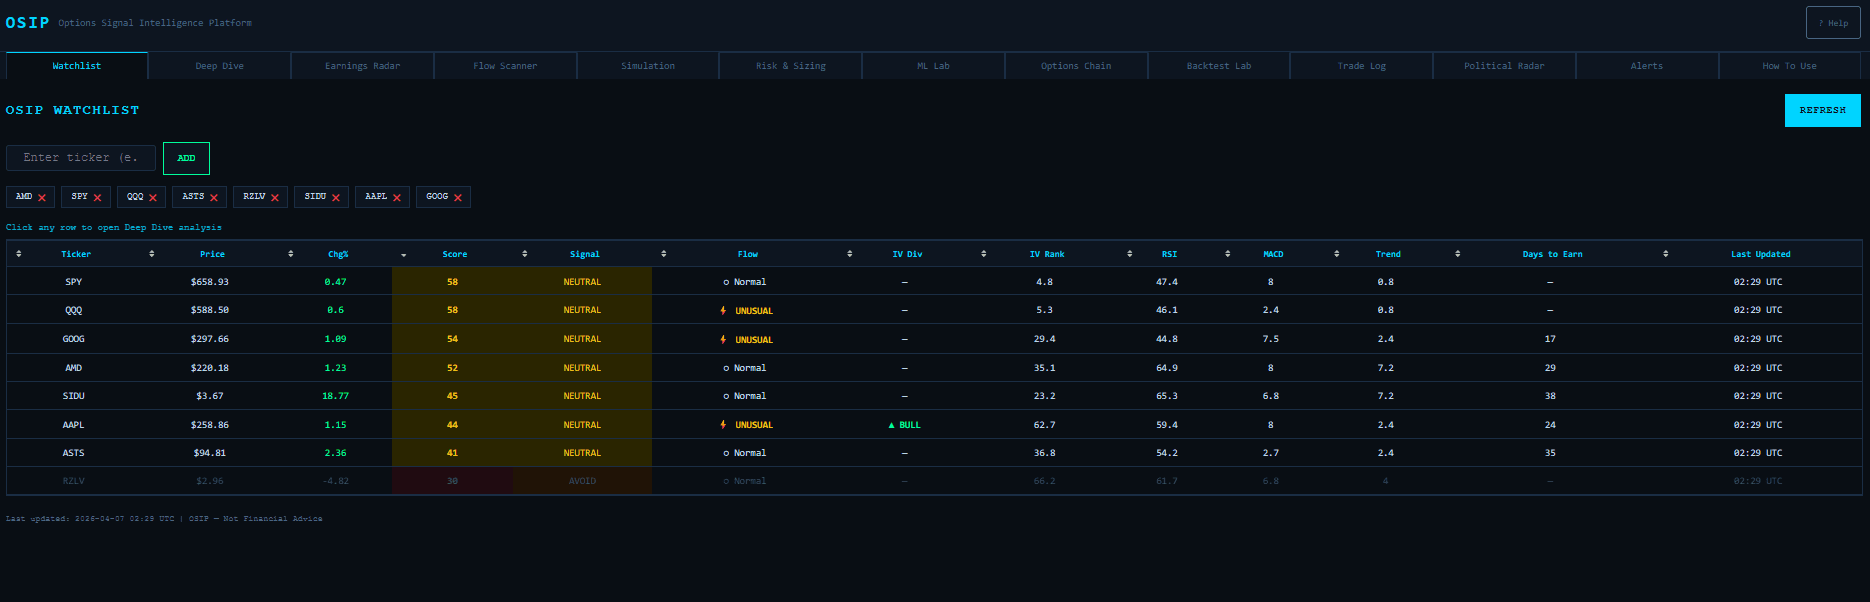The image size is (1870, 602).
Task: Click the REFRESH button
Action: [x=1823, y=110]
